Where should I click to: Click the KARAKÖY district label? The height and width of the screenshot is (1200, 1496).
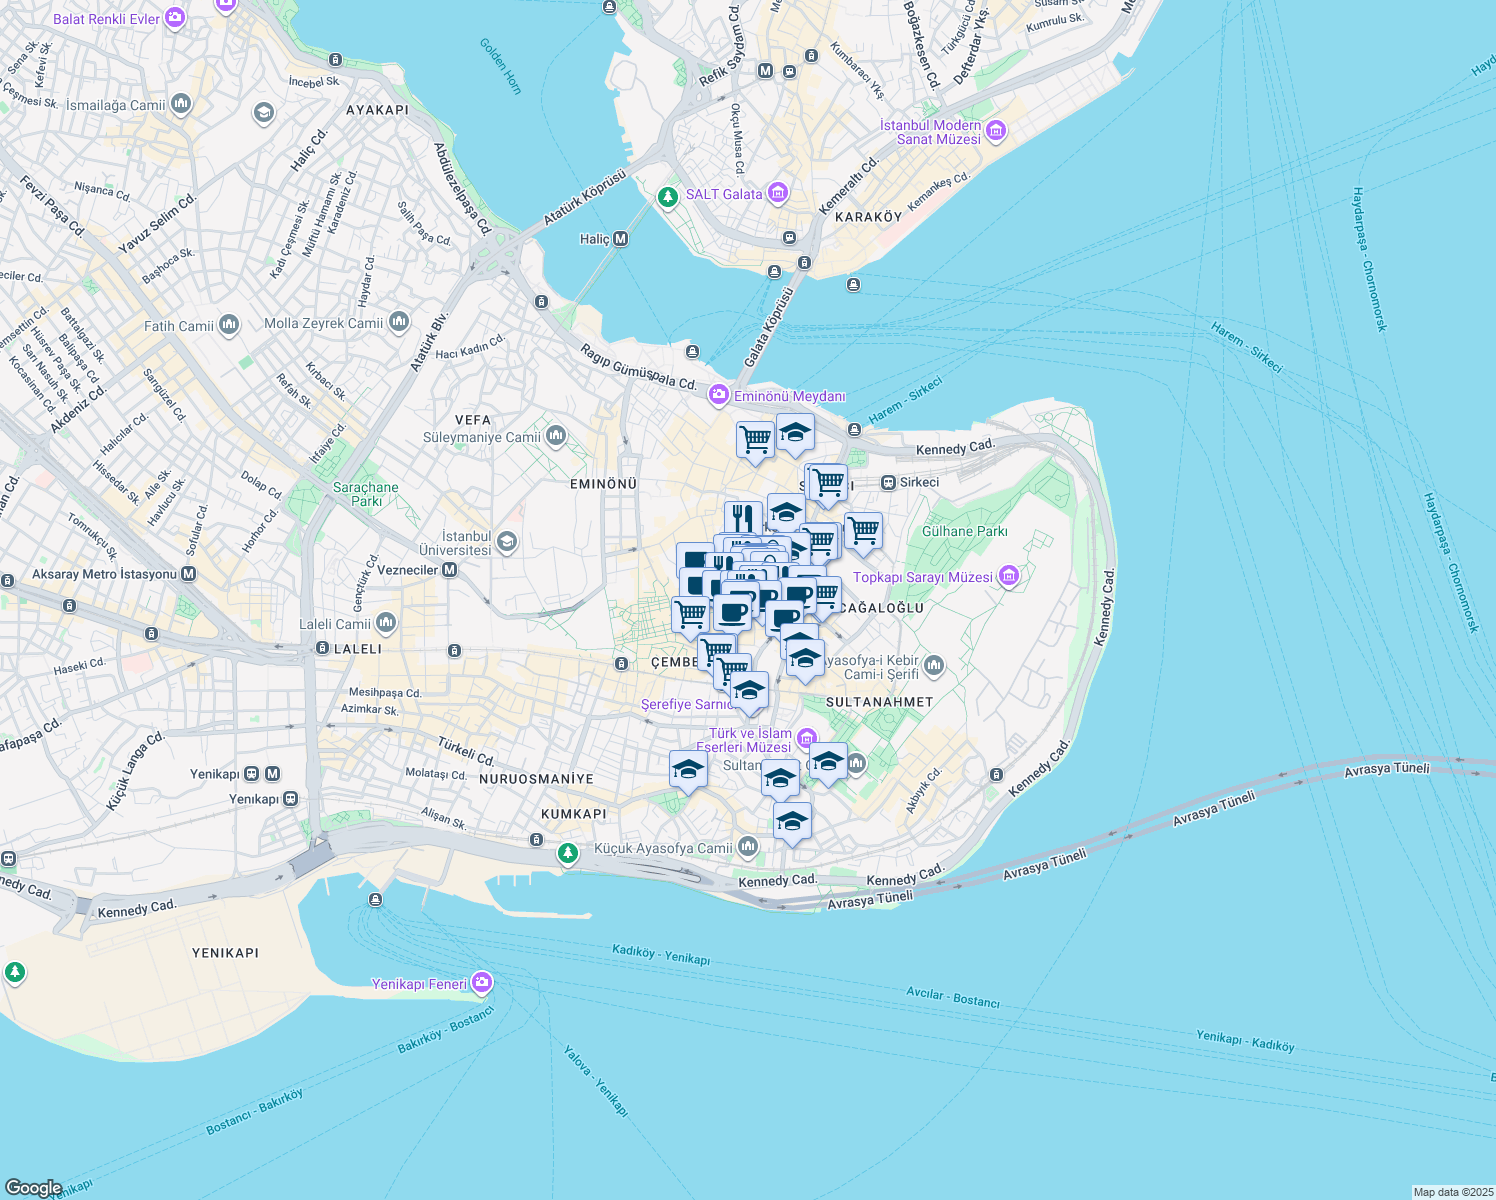pos(868,217)
